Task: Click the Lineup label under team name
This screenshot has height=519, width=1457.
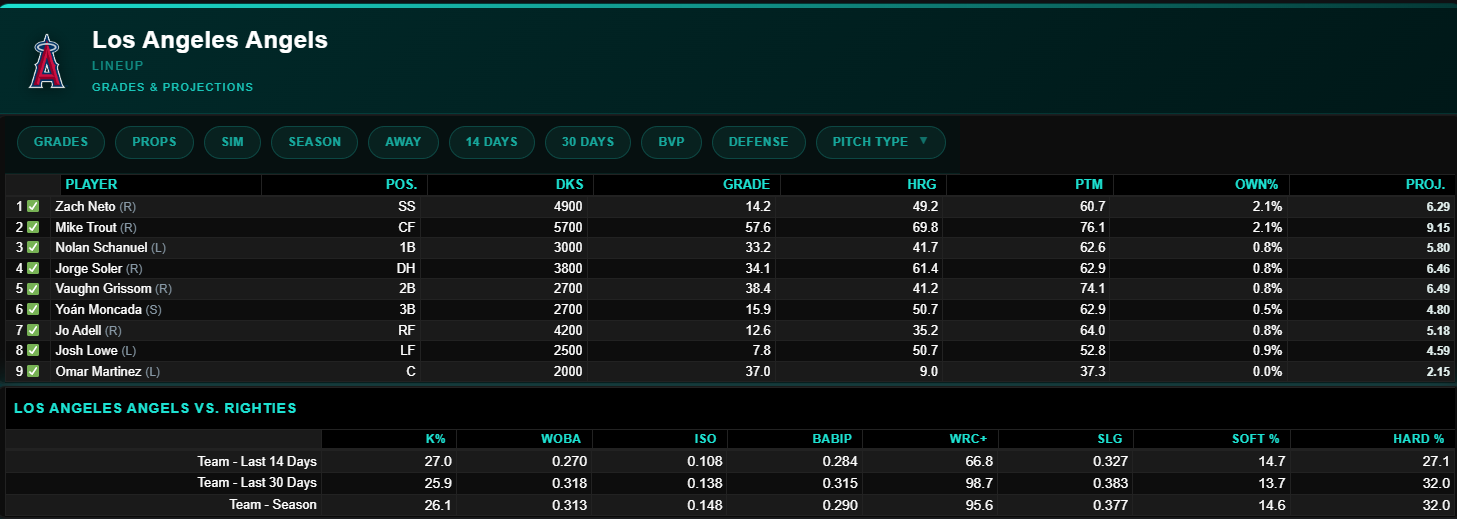Action: (x=118, y=65)
